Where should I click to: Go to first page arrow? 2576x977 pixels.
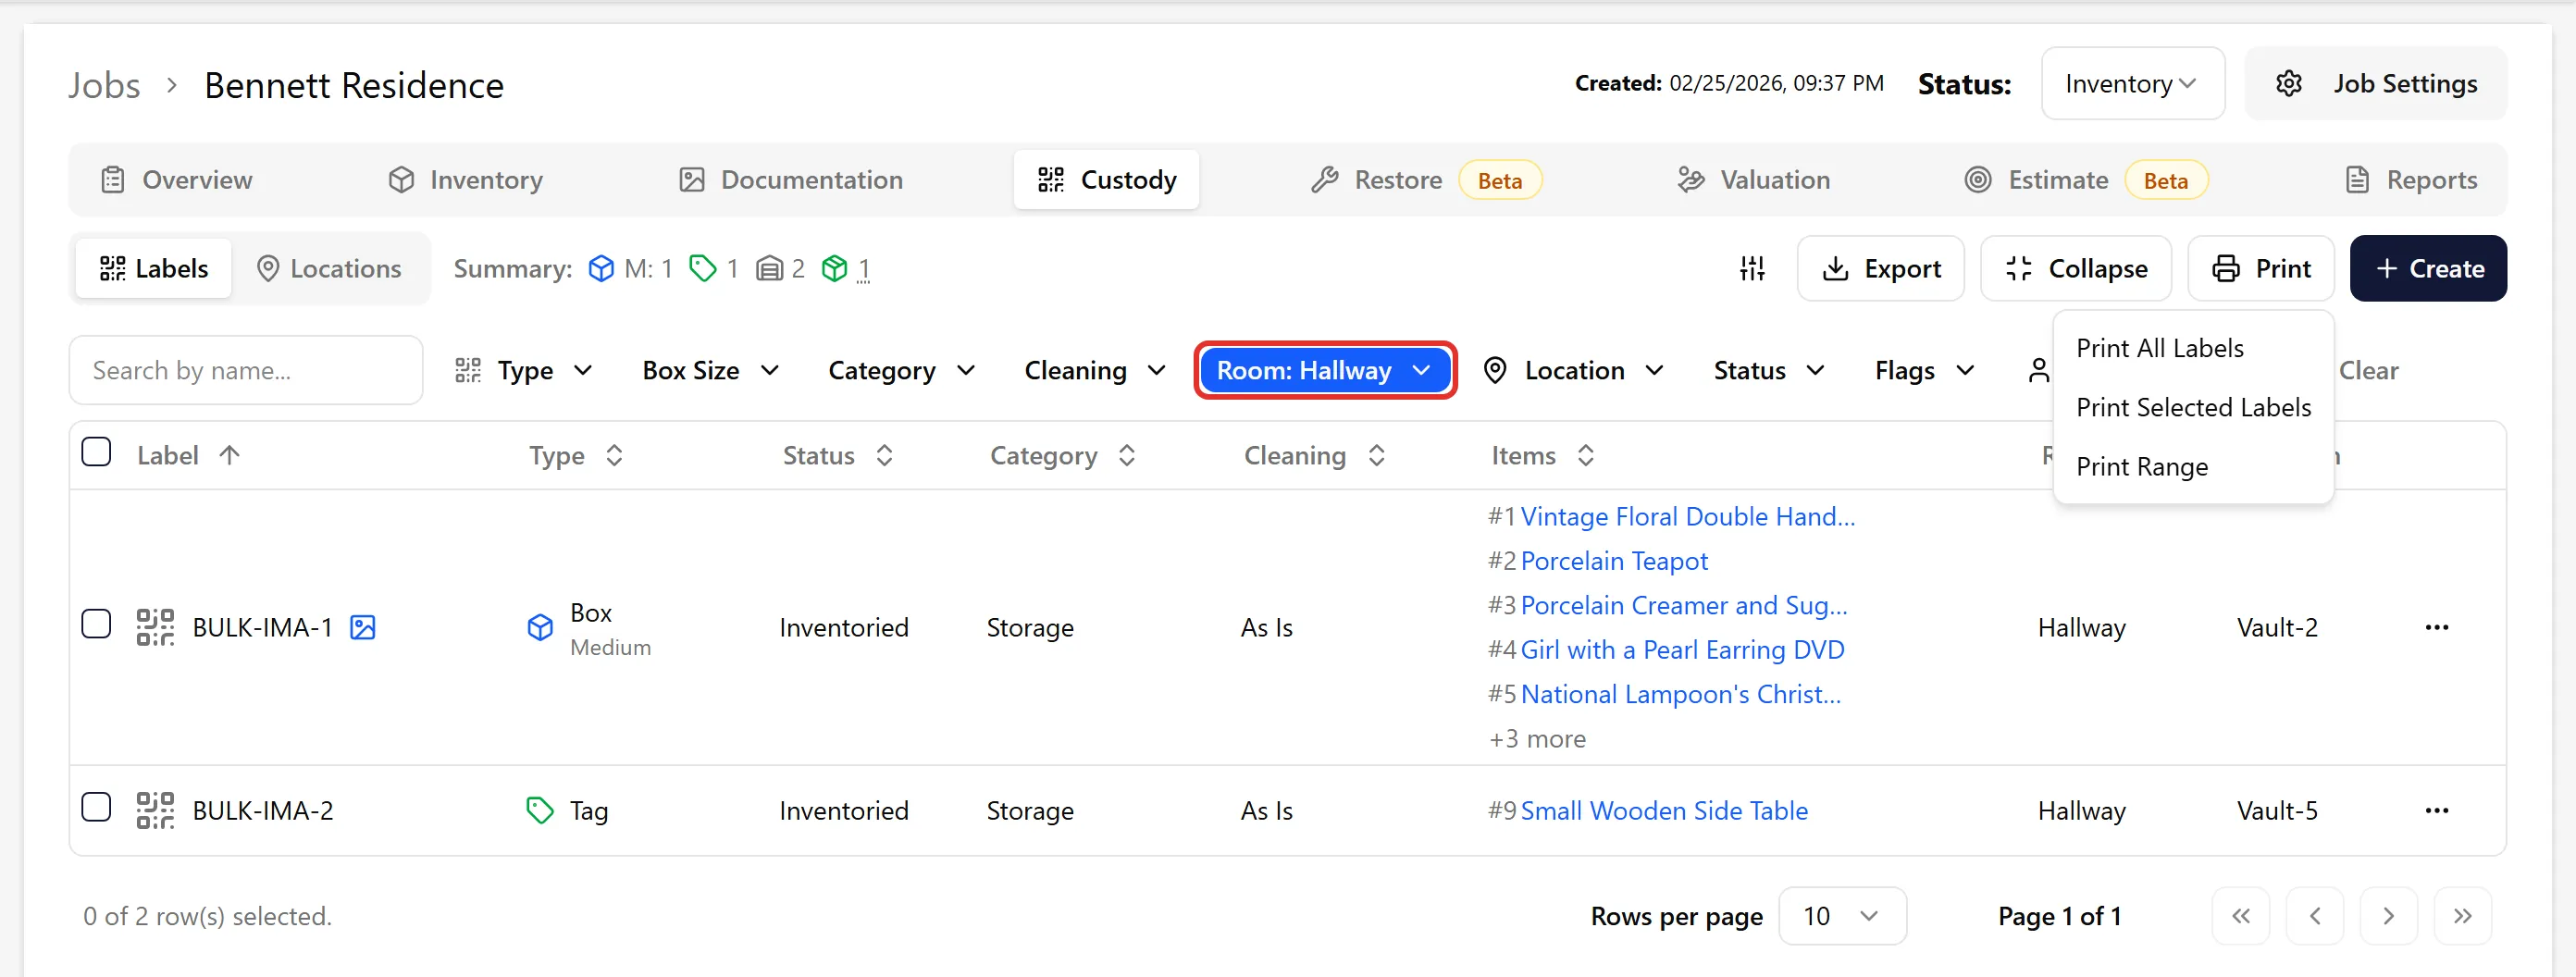[2241, 916]
